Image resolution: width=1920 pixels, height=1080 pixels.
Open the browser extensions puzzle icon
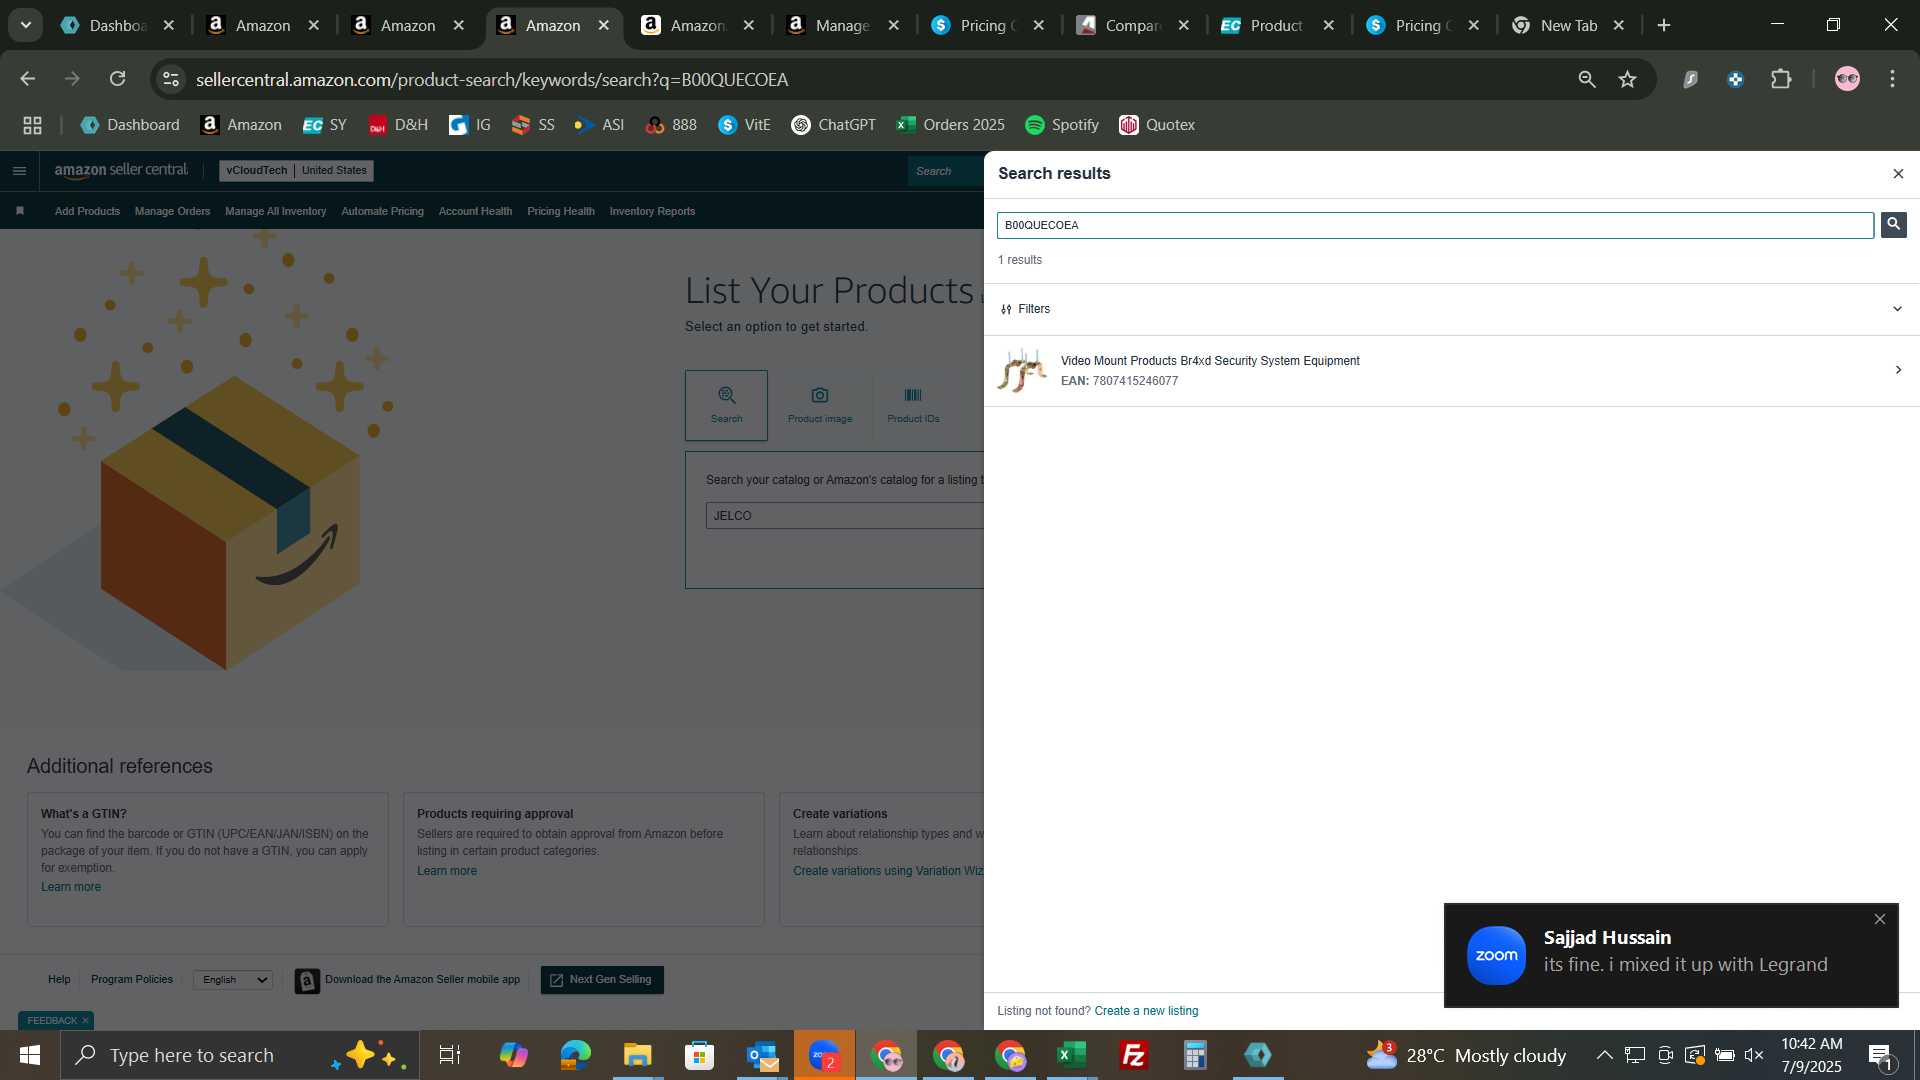1781,79
